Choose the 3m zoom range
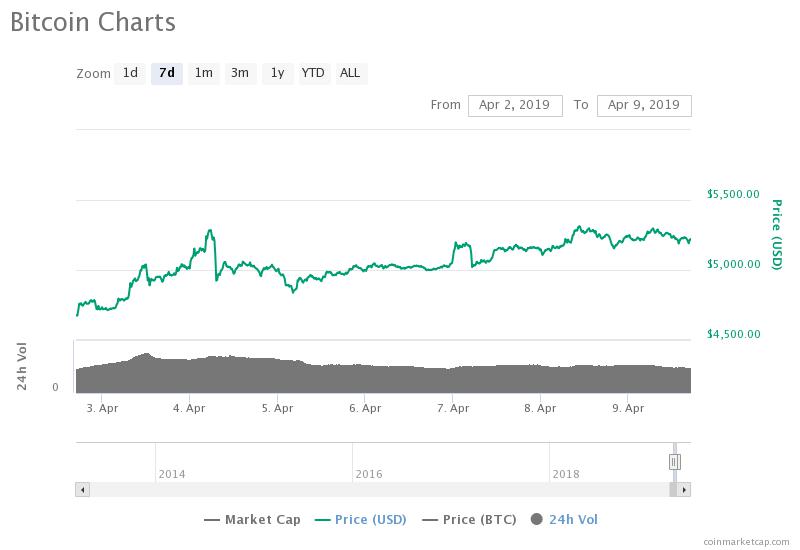This screenshot has height=550, width=800. point(240,73)
